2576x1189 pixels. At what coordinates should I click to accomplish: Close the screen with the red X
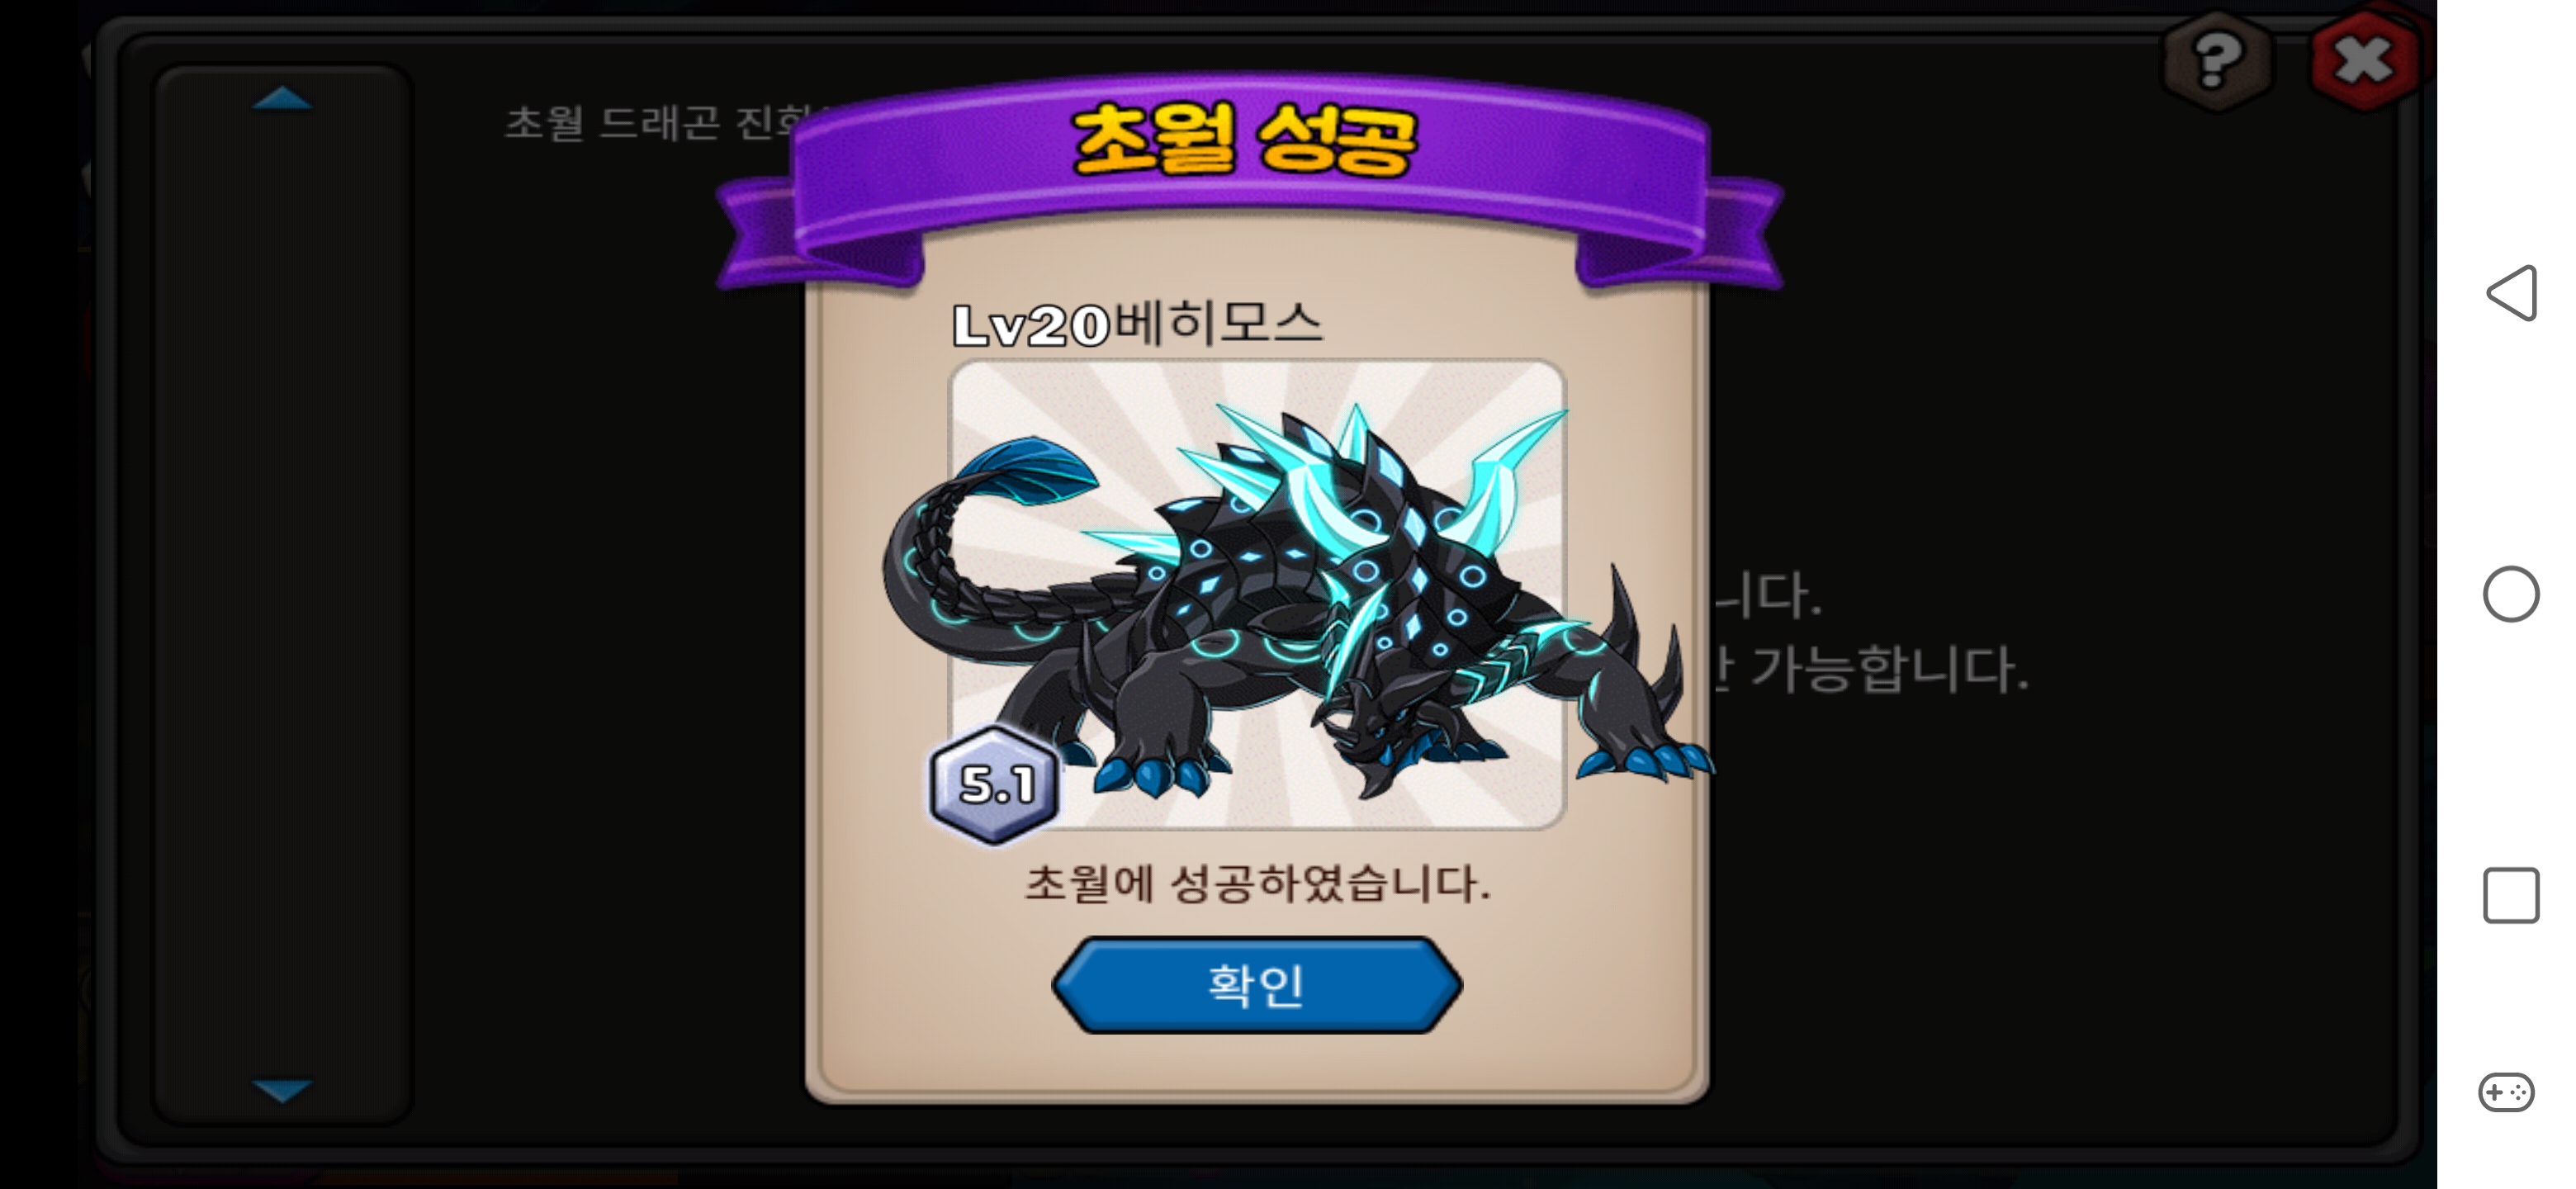[2365, 61]
